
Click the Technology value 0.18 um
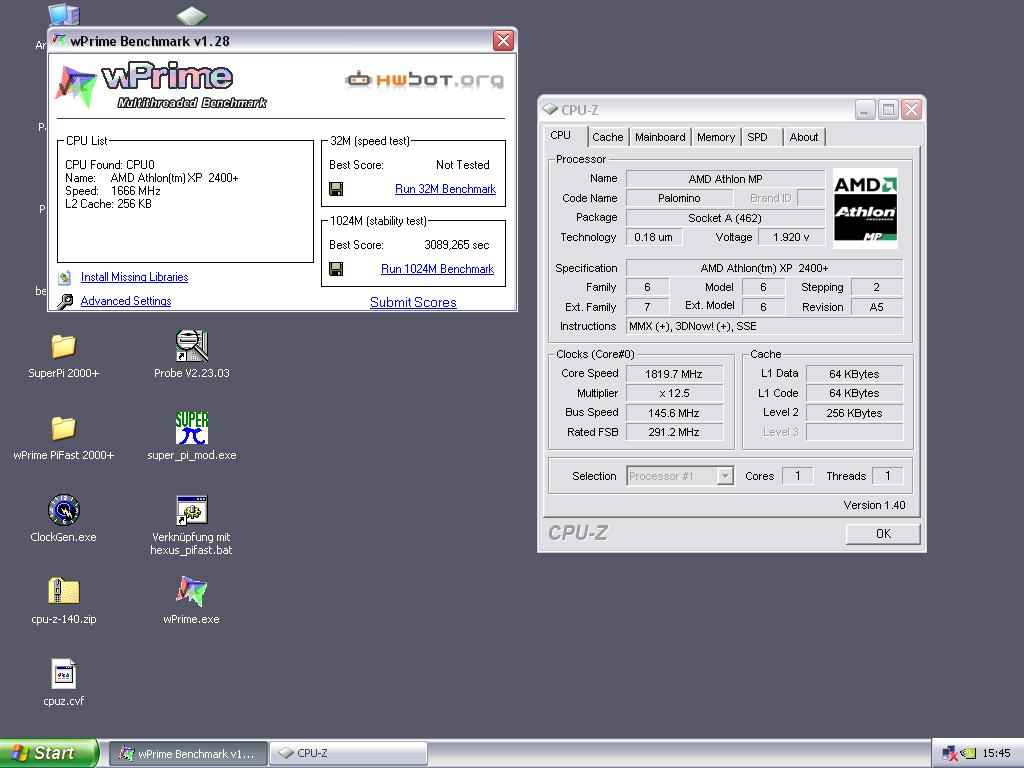[x=654, y=237]
